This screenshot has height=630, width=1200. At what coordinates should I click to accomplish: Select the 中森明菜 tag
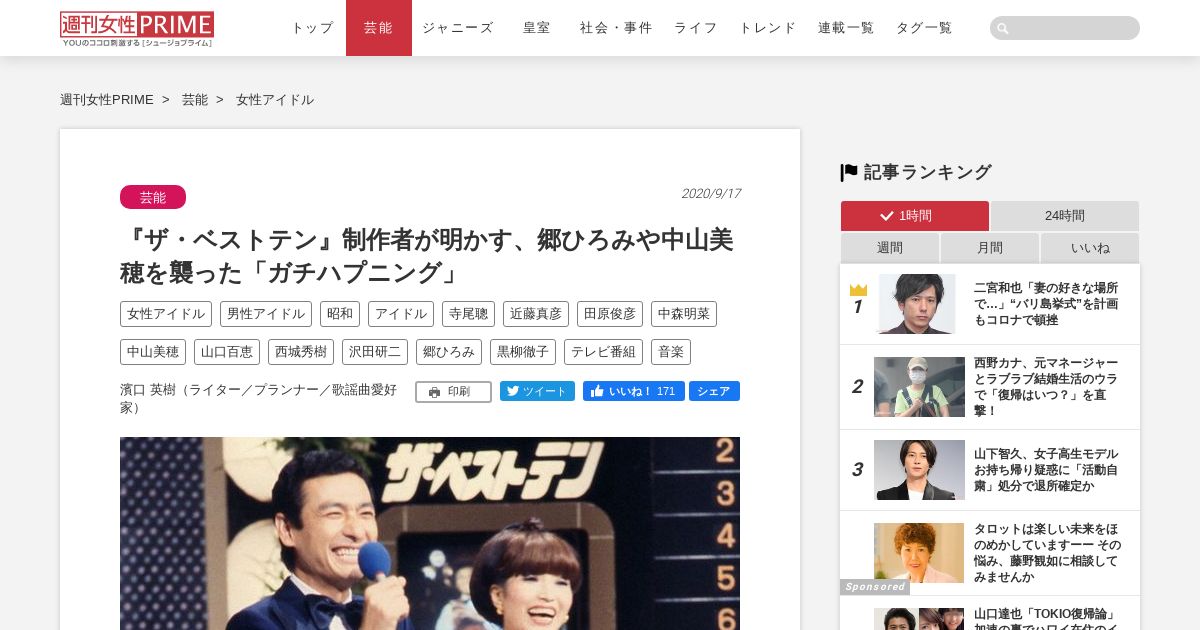(684, 314)
